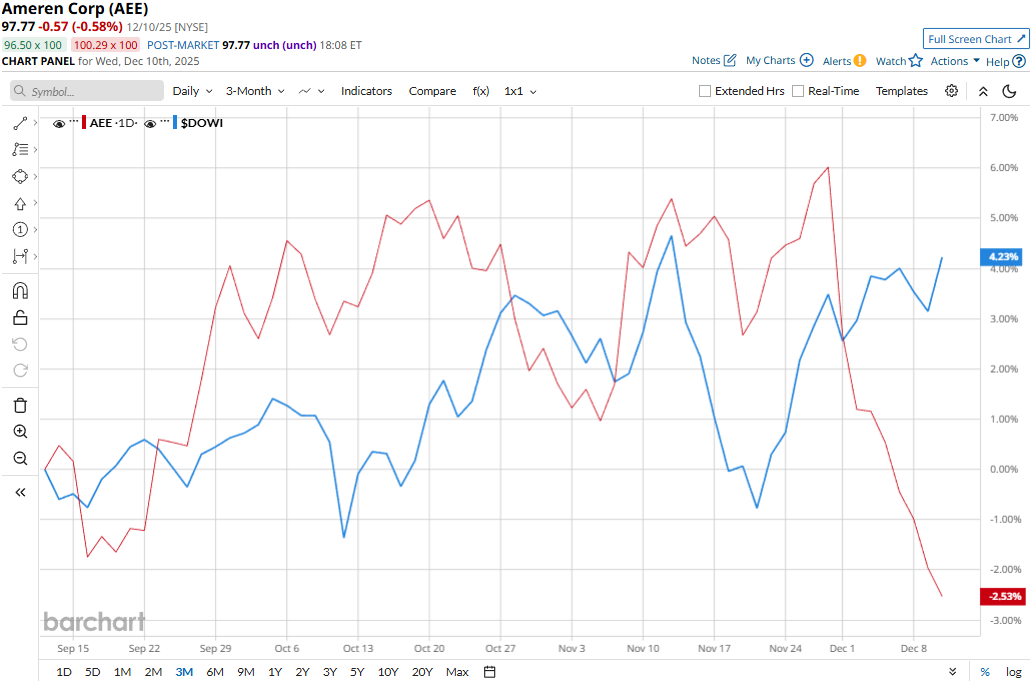
Task: Click the undo arrow
Action: [20, 344]
